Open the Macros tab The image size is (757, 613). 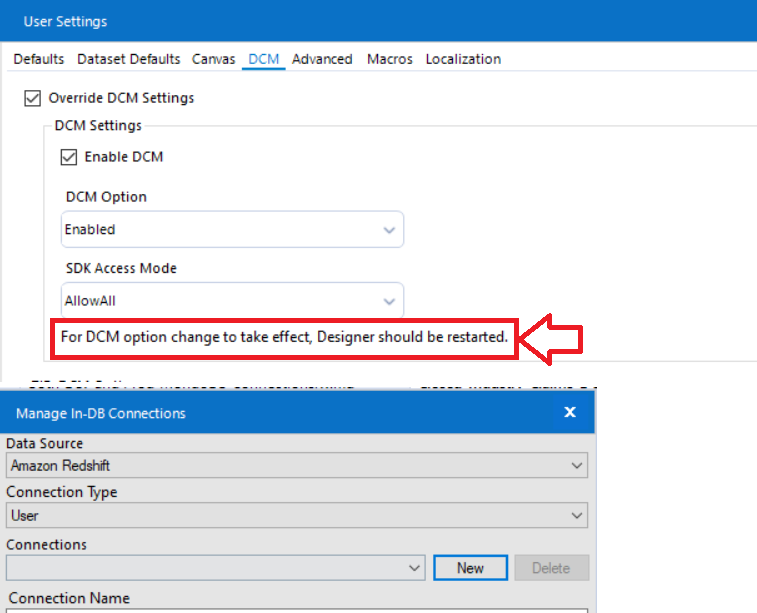[x=390, y=59]
